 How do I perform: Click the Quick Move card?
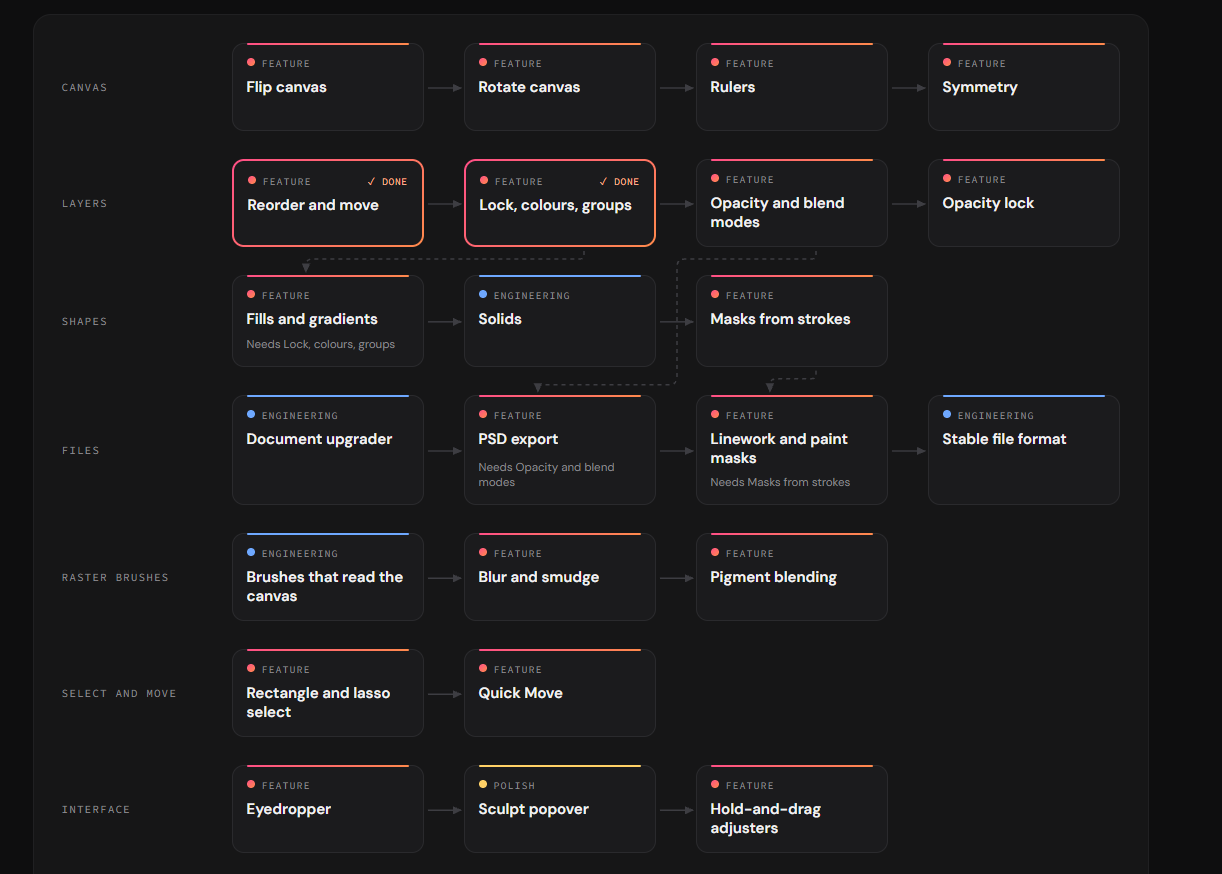coord(560,693)
